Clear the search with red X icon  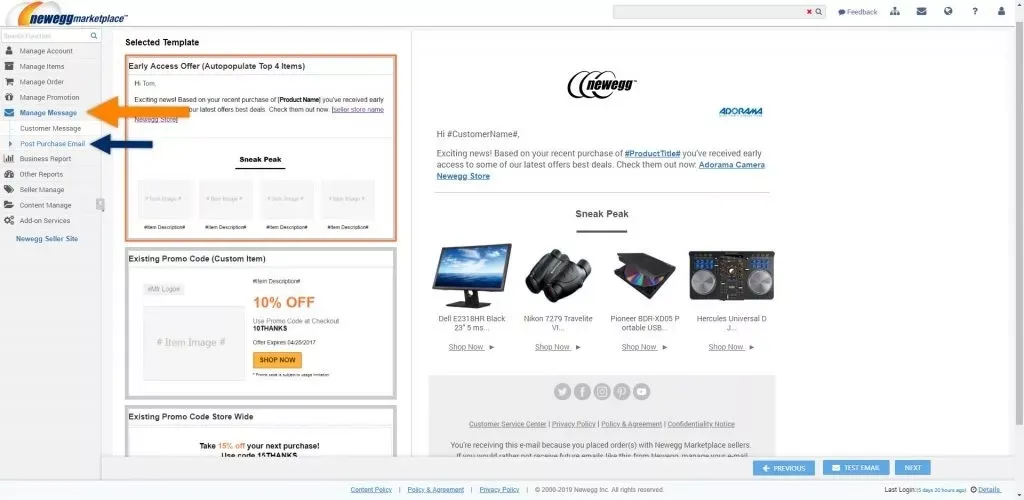pyautogui.click(x=810, y=12)
